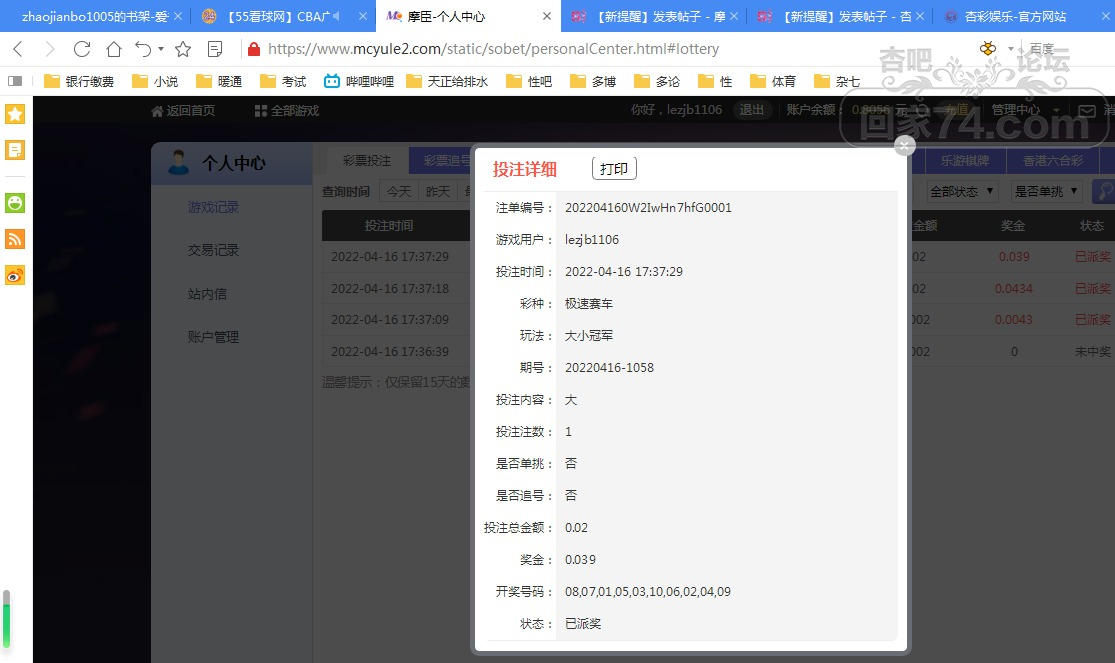Select 站内信 in sidebar
This screenshot has width=1115, height=663.
coord(207,294)
